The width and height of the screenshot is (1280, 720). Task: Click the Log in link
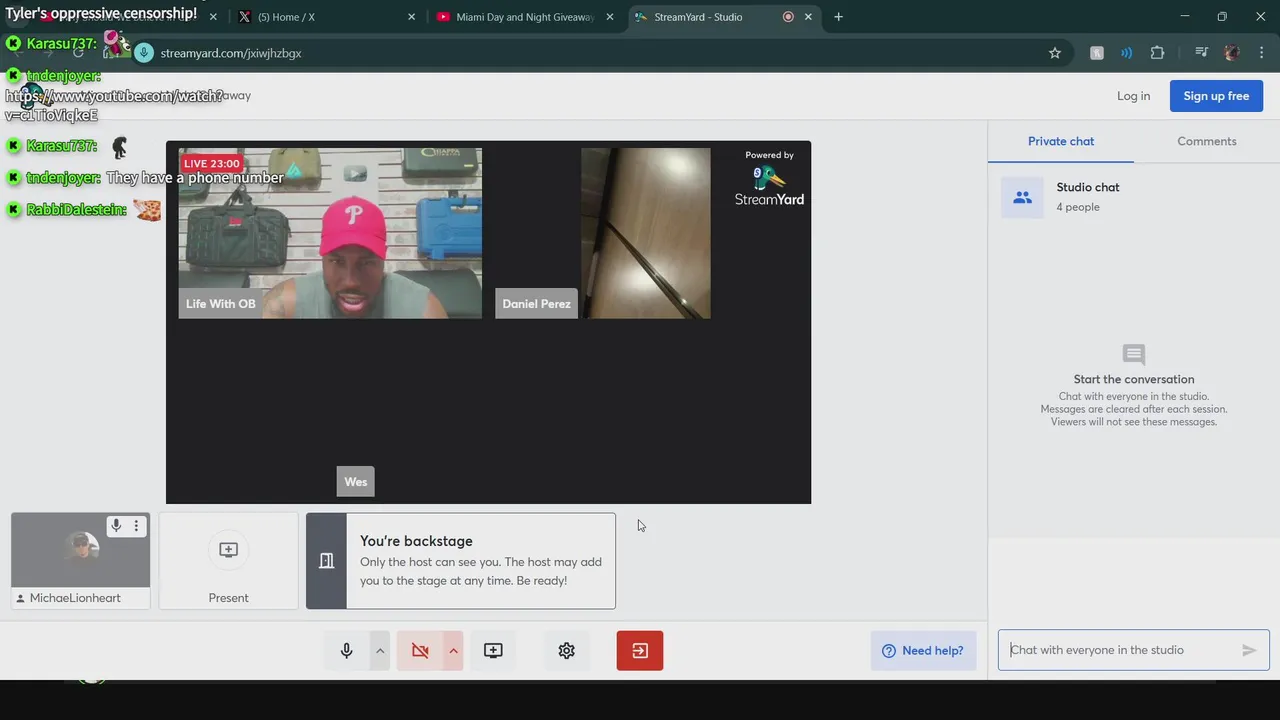pos(1133,96)
